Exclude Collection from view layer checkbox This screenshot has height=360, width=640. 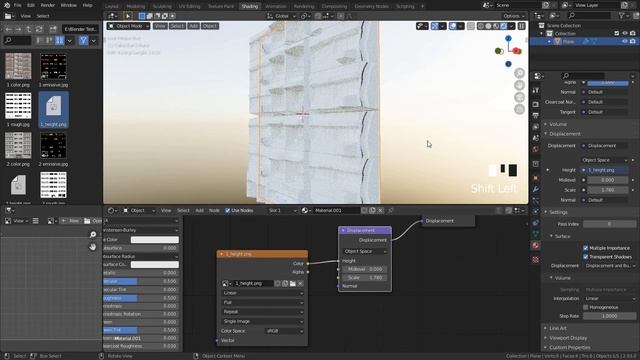click(x=616, y=33)
